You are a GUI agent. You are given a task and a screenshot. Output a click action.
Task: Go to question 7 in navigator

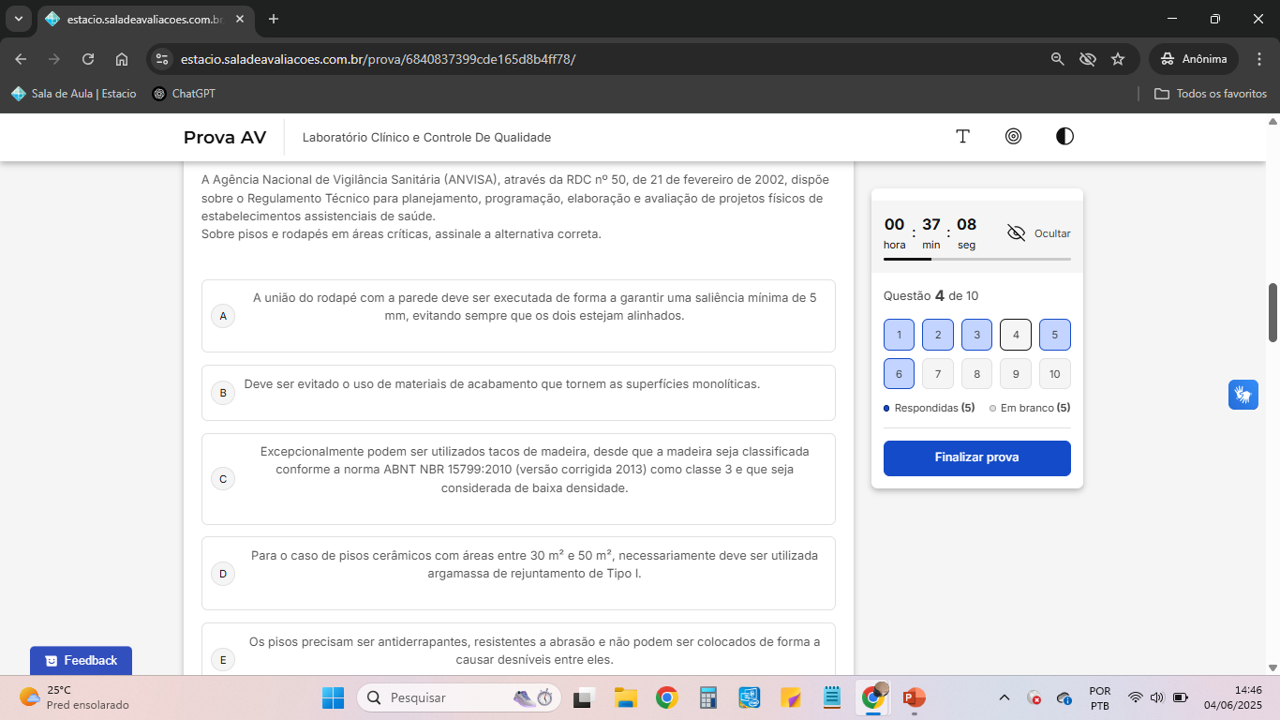pos(937,374)
